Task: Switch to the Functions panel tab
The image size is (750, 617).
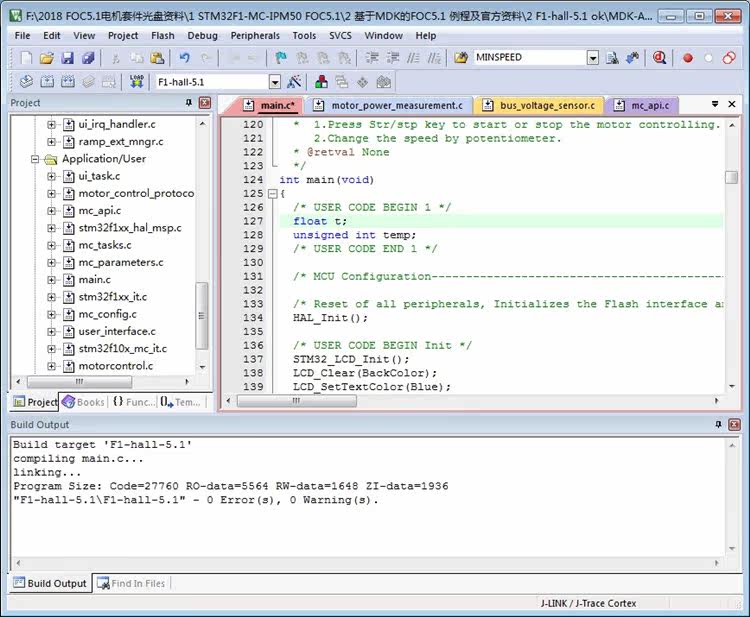Action: click(134, 402)
